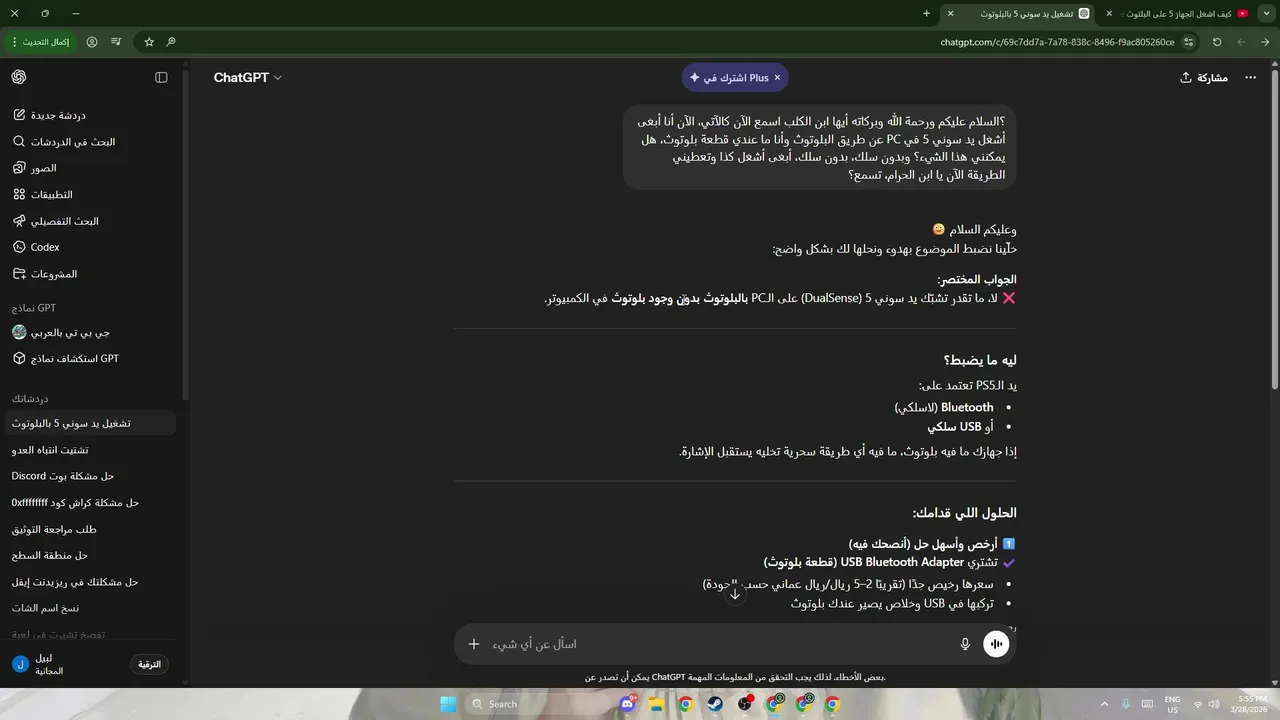The image size is (1280, 720).
Task: Click the ChatGPT logo in sidebar
Action: 19,77
